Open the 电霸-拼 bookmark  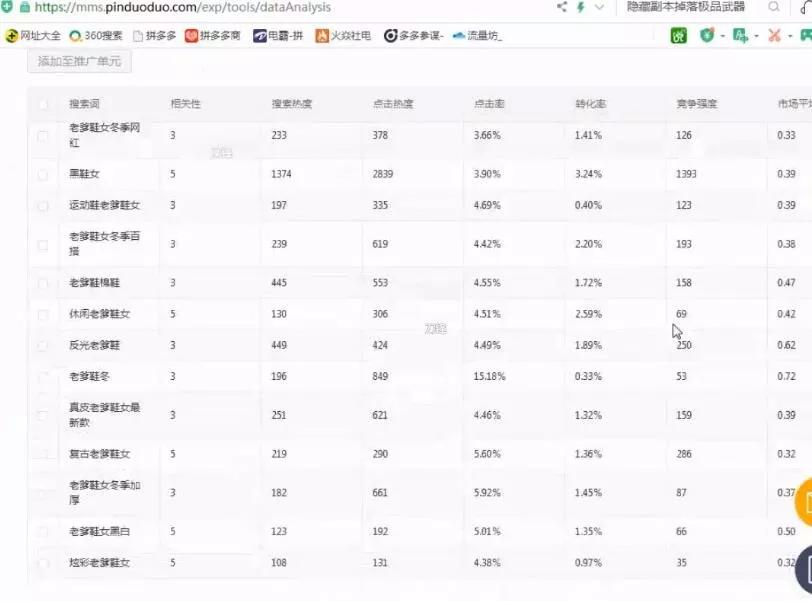coord(278,35)
